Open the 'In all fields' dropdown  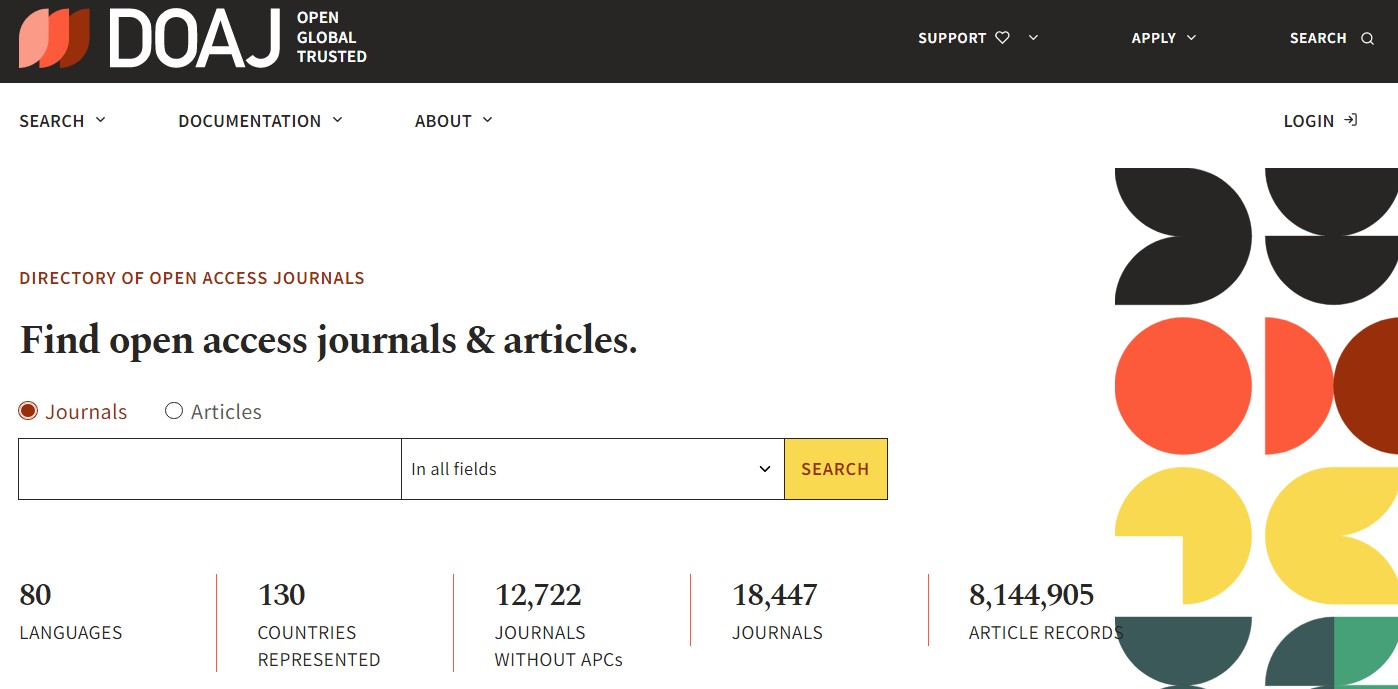click(592, 469)
